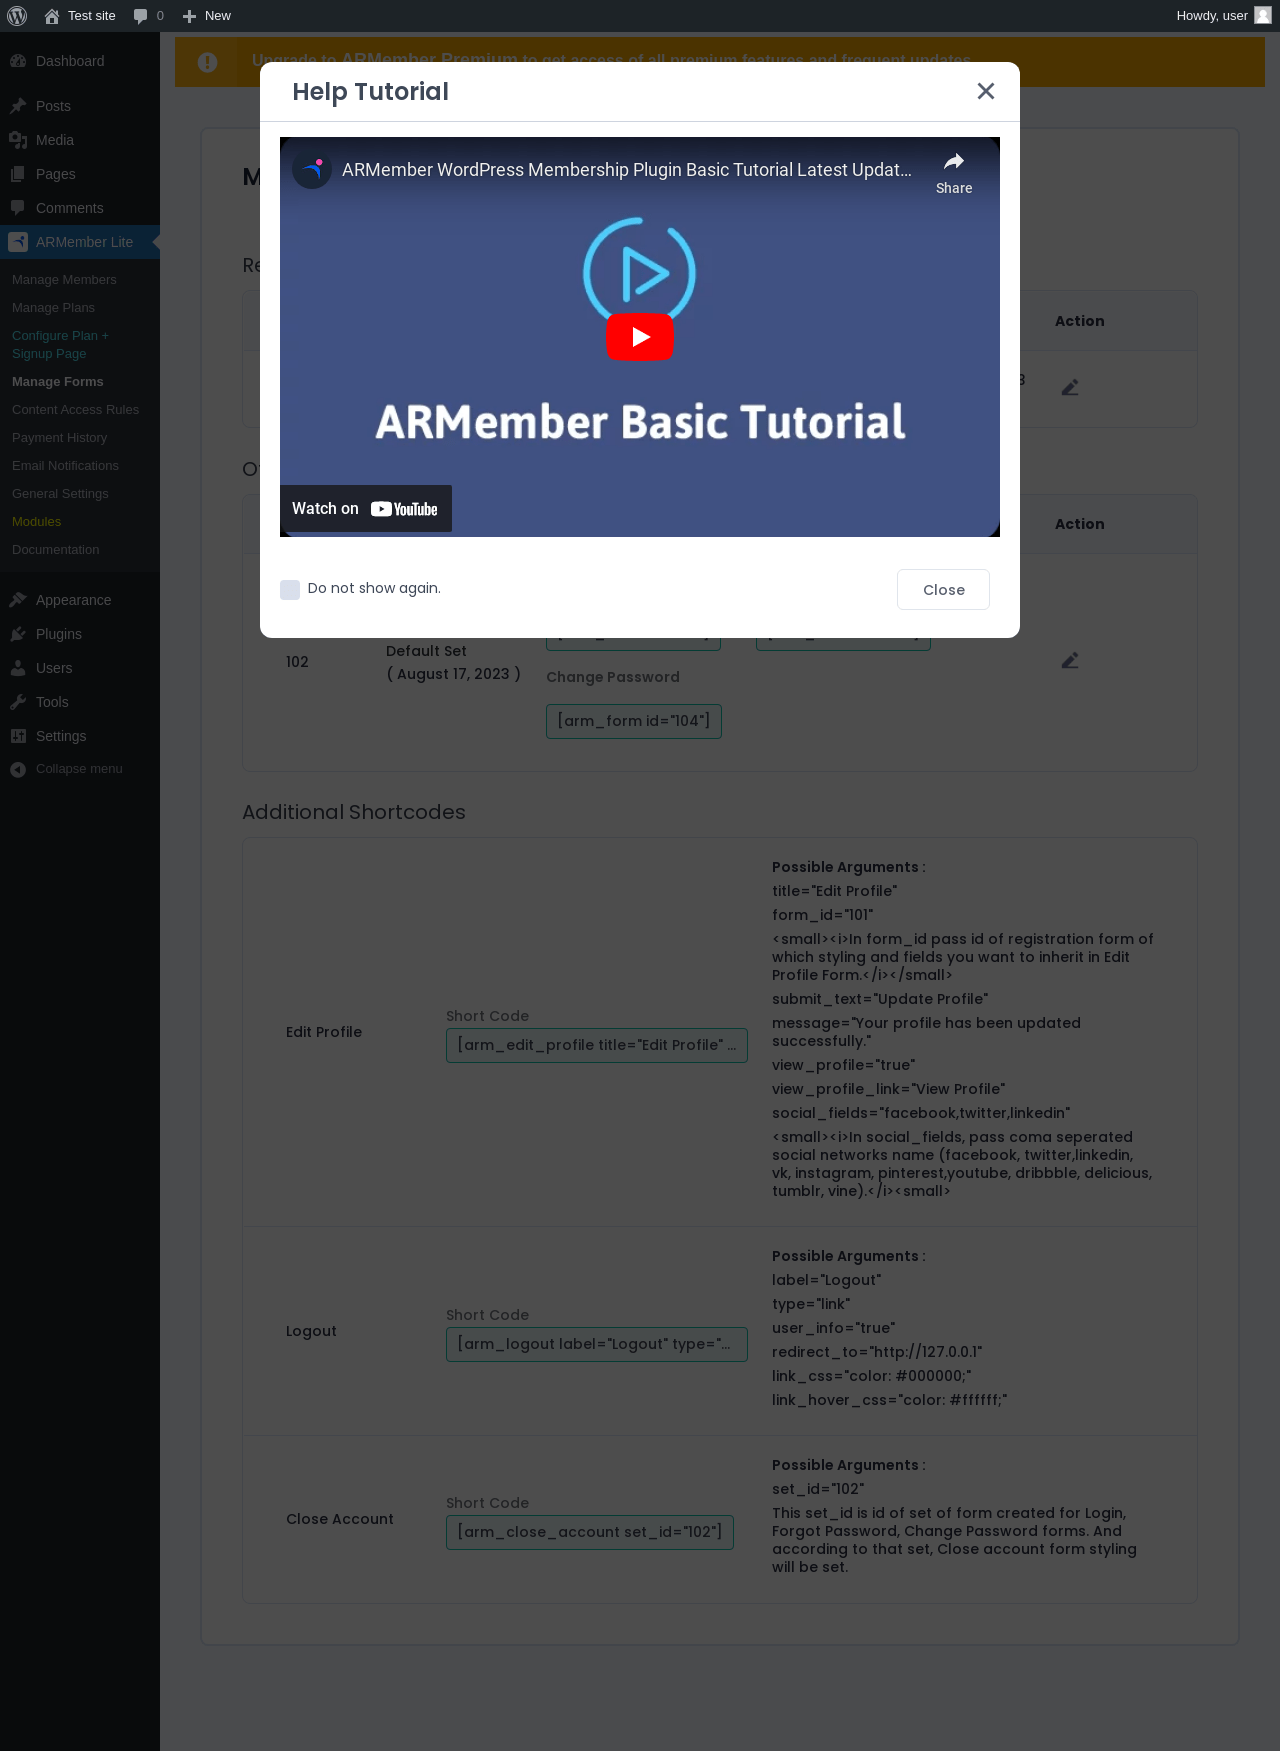Screen dimensions: 1280x1751
Task: Click the warning icon in upgrade banner
Action: point(207,62)
